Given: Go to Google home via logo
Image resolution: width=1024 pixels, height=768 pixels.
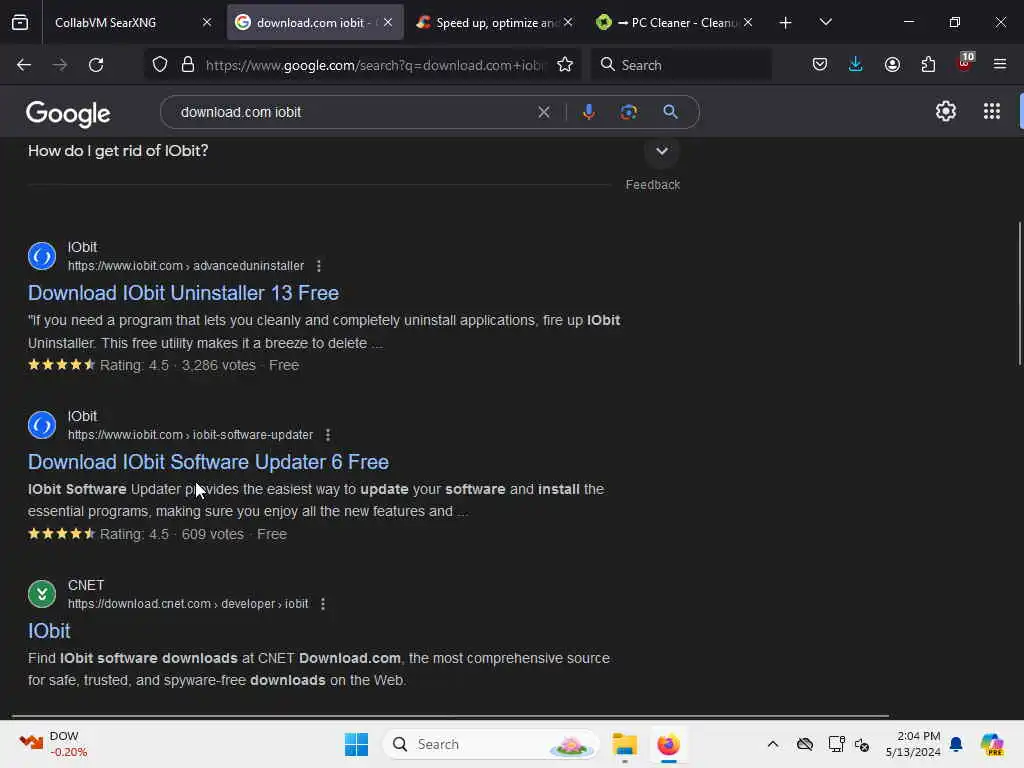Looking at the screenshot, I should 68,114.
